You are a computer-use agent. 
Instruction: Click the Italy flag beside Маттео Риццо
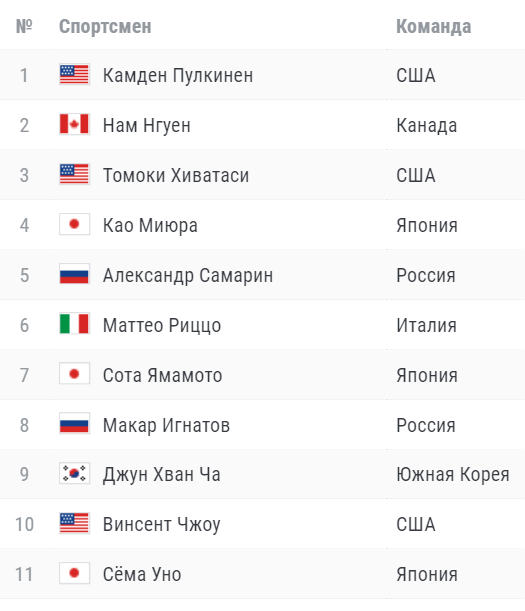click(x=74, y=324)
